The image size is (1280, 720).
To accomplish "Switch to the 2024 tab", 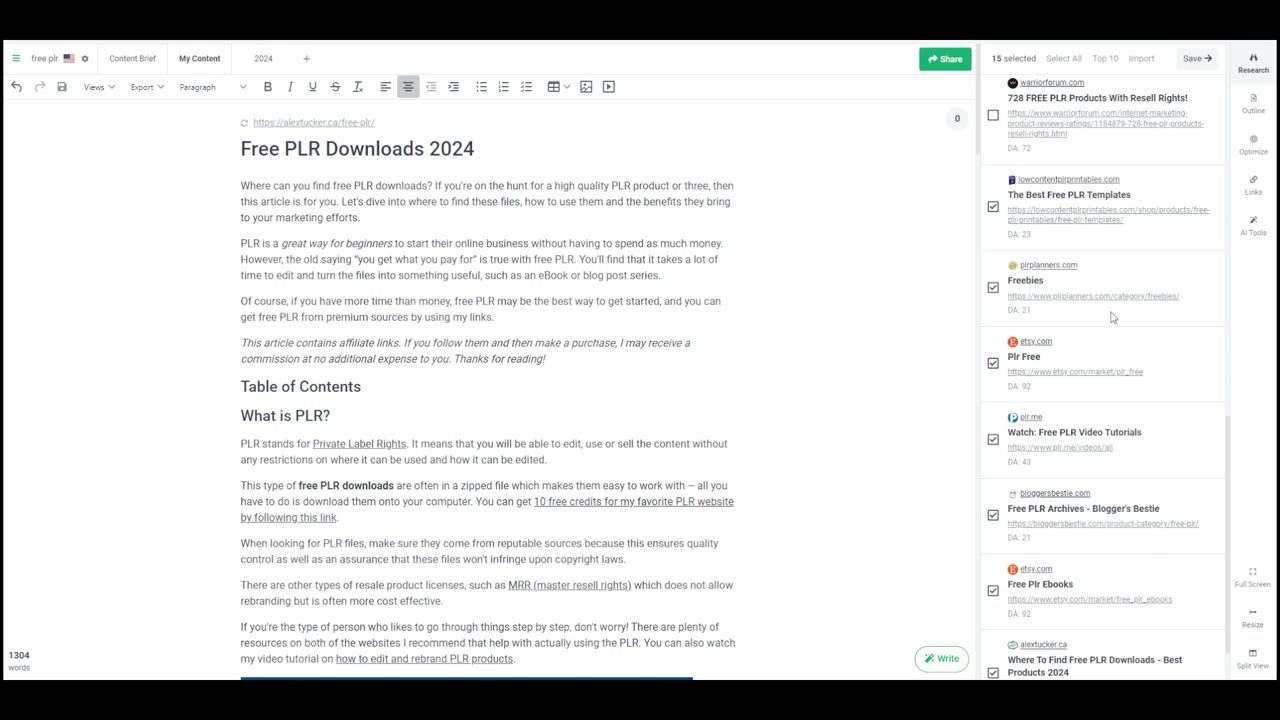I will (263, 59).
